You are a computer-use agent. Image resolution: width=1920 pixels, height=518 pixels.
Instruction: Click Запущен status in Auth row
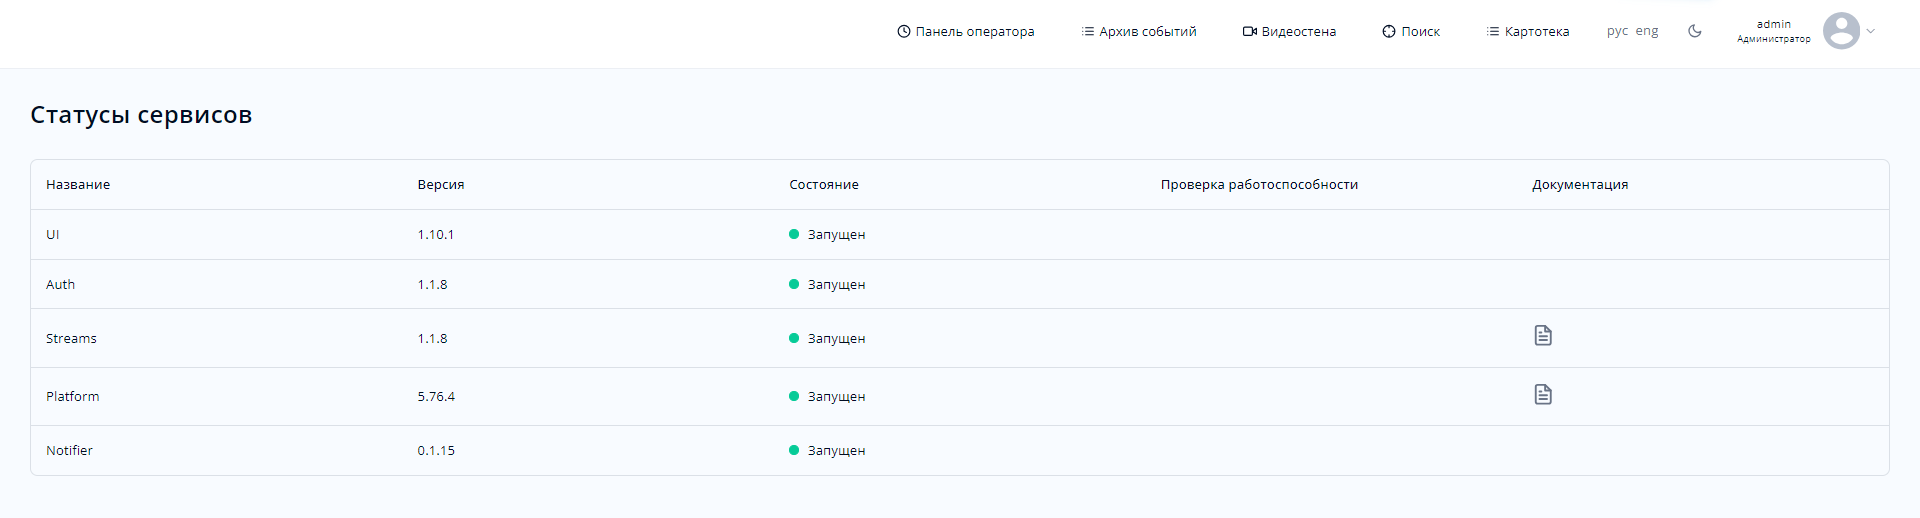[x=828, y=285]
